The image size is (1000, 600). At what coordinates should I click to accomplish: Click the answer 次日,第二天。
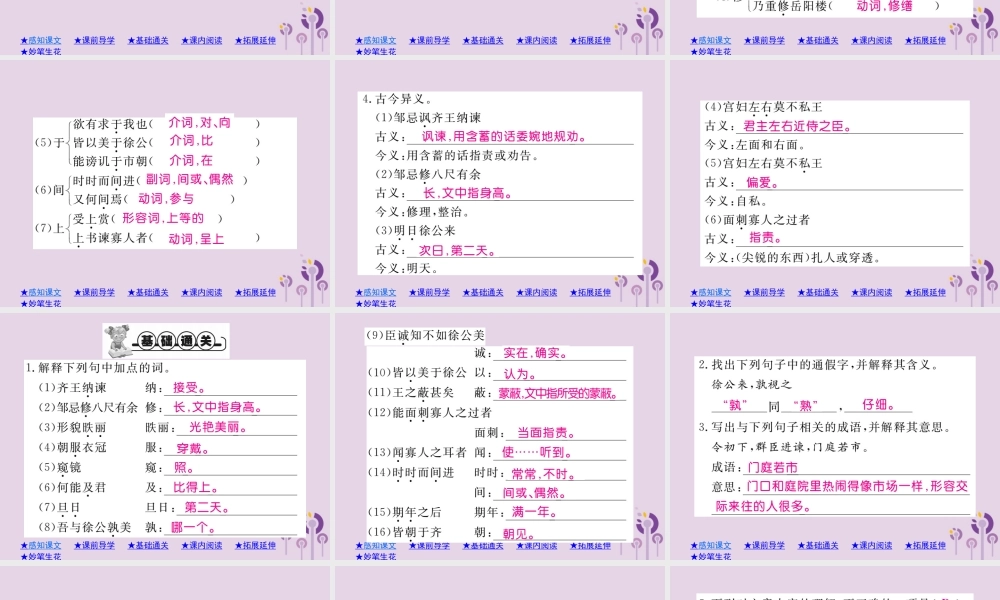(457, 251)
